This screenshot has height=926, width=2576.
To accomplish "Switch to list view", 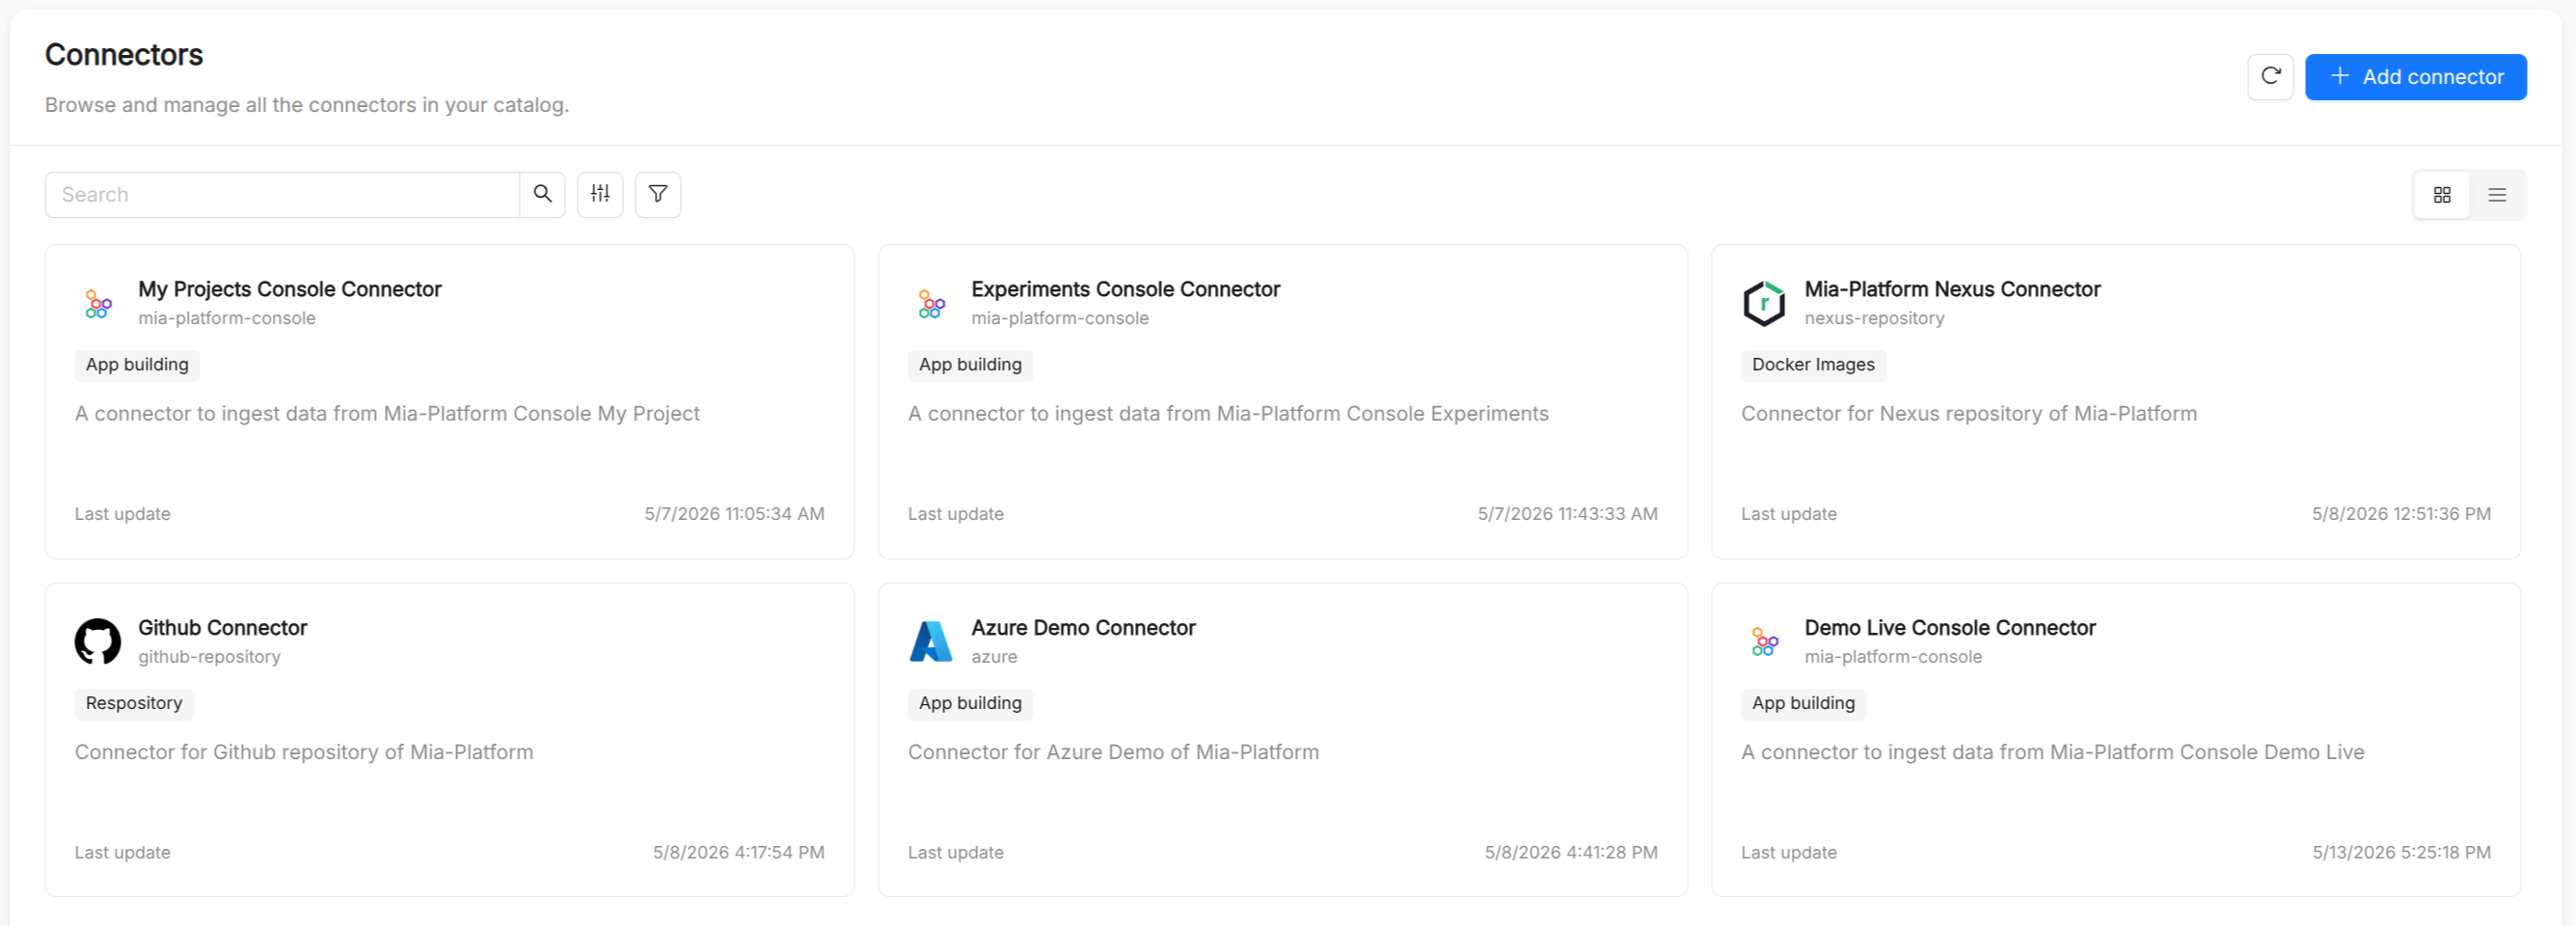I will click(2497, 195).
